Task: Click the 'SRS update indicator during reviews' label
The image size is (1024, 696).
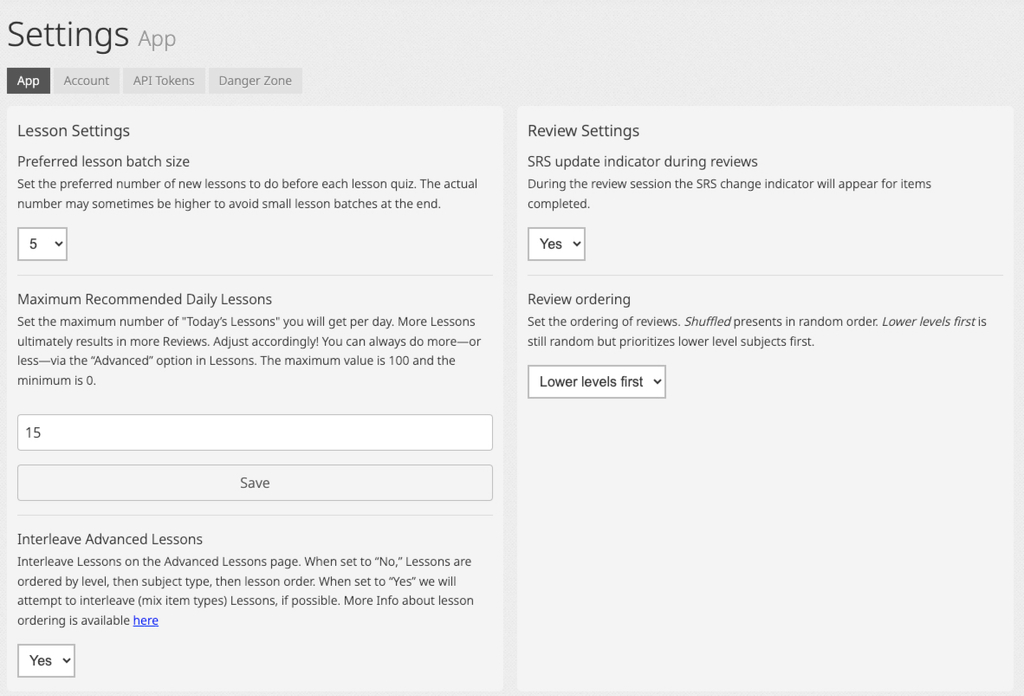Action: point(643,161)
